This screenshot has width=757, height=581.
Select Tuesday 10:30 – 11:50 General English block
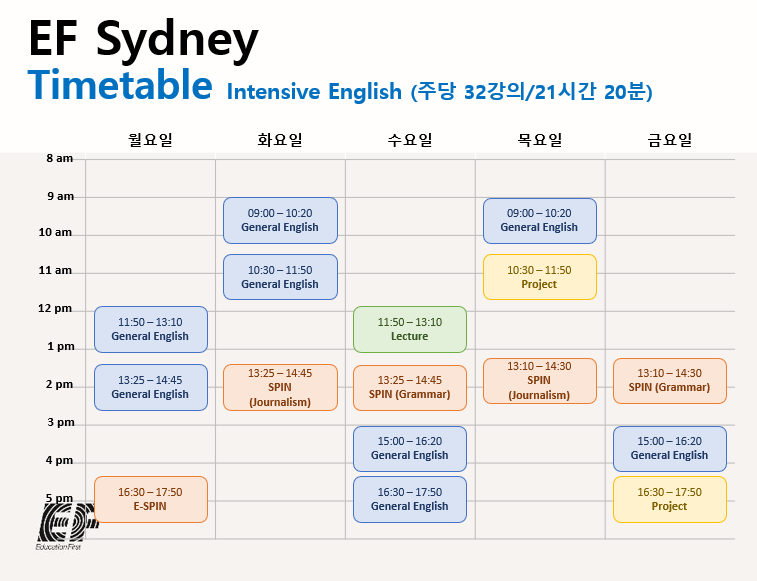pos(280,277)
